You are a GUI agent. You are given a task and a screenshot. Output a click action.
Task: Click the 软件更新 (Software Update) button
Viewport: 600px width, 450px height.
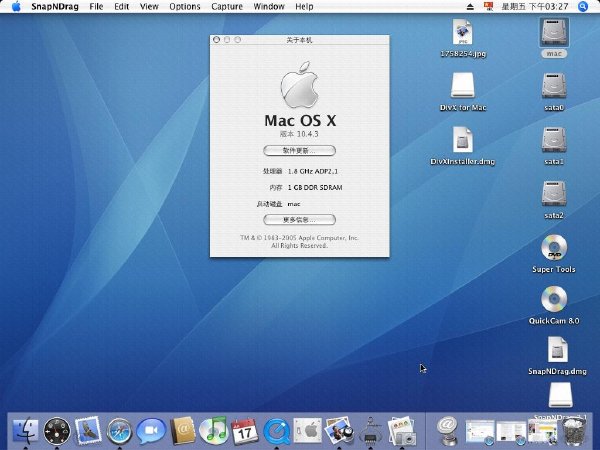[299, 150]
